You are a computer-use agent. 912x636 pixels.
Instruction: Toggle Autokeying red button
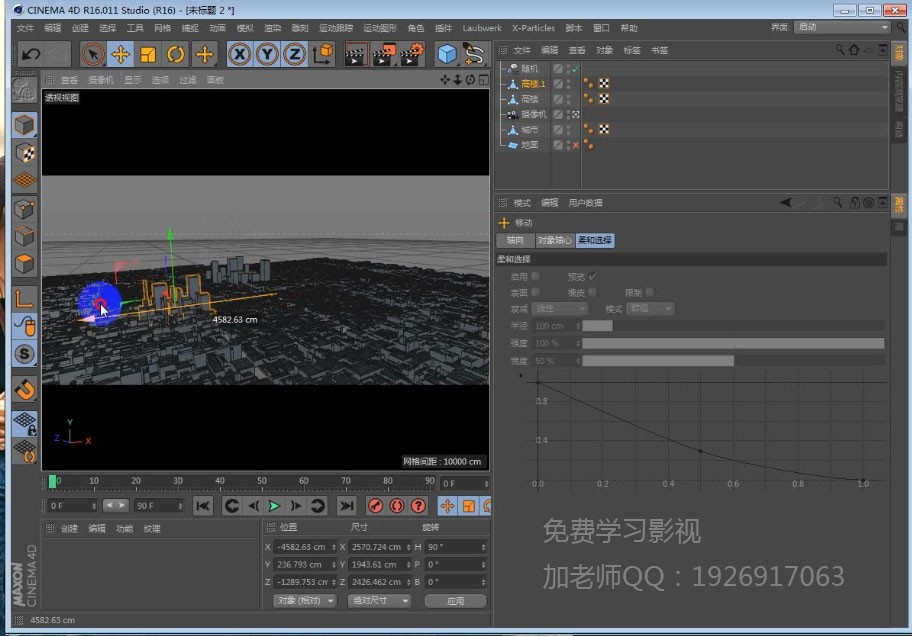[397, 506]
